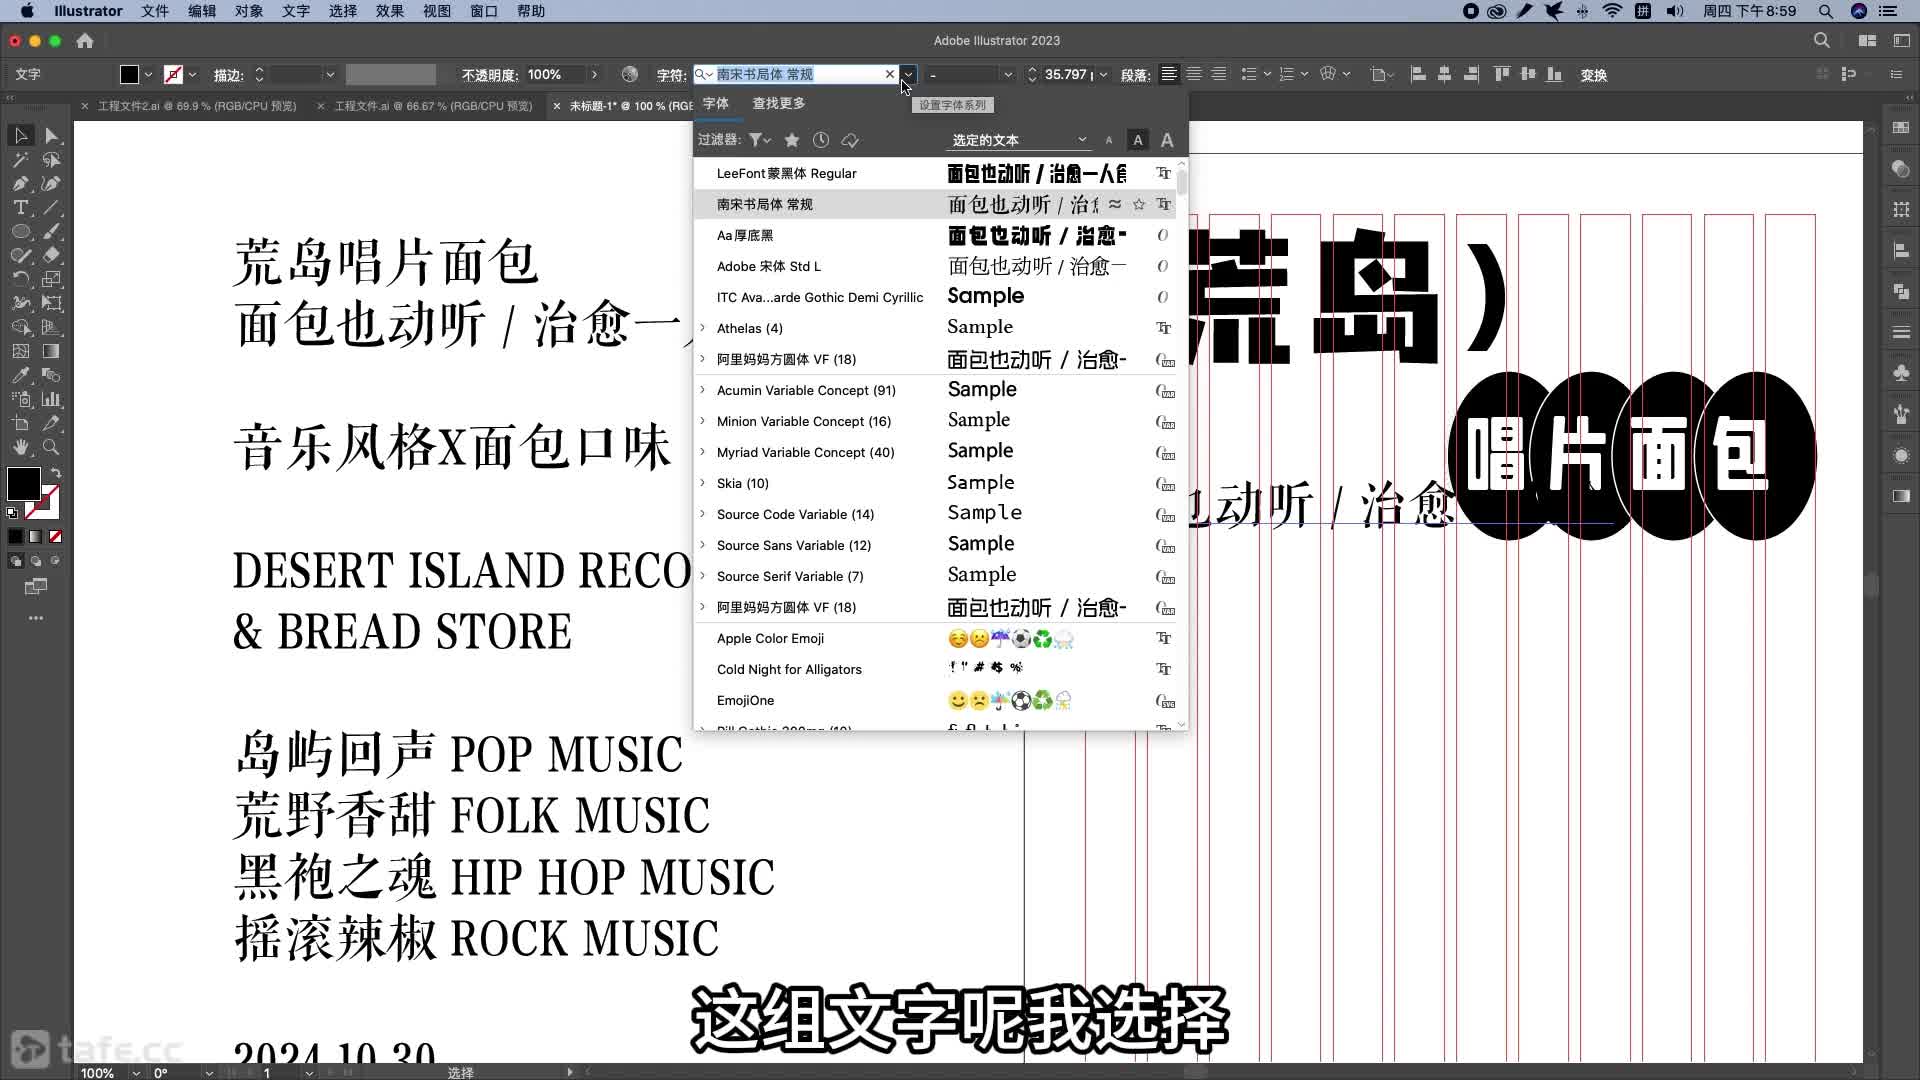Screen dimensions: 1920x1080
Task: Set large font sample size
Action: (1167, 140)
